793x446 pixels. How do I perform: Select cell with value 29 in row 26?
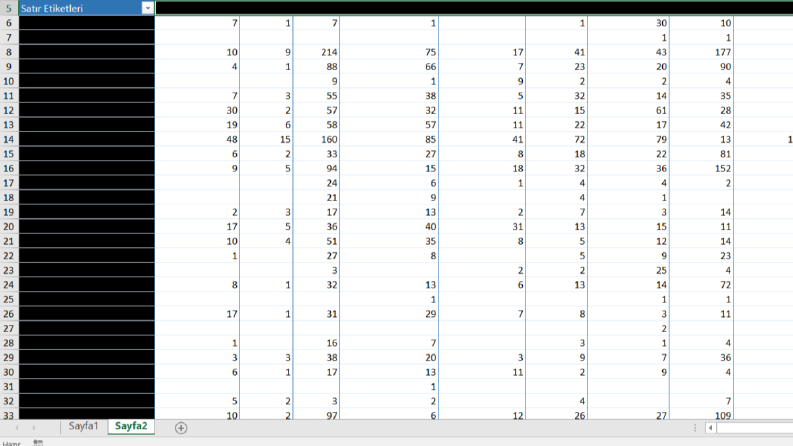point(389,314)
